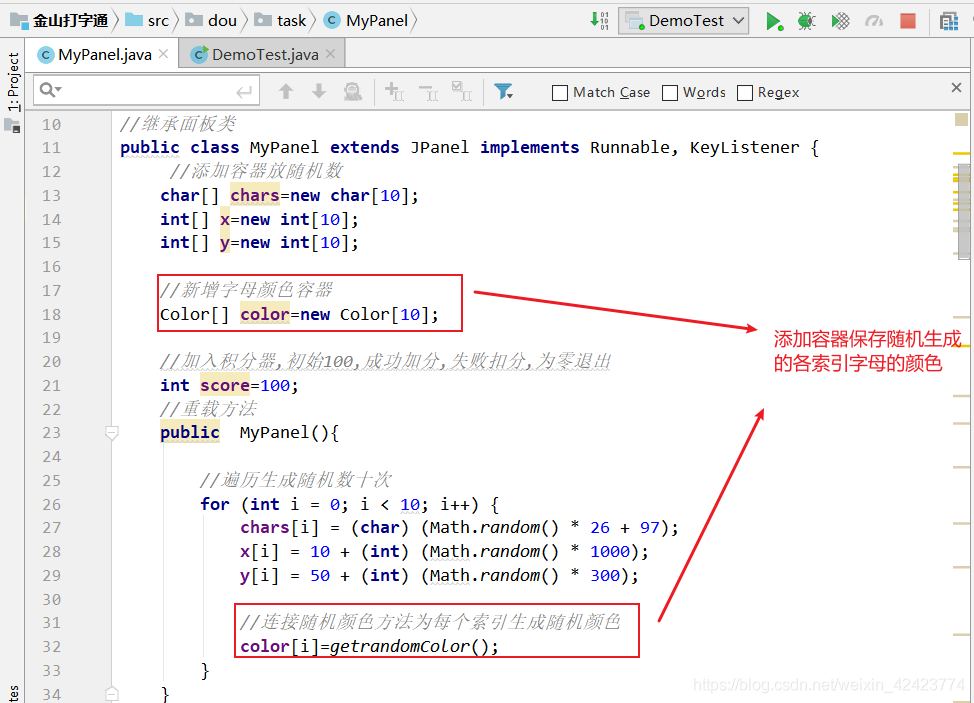Click the editor vertical scrollbar thumb
974x703 pixels.
tap(963, 211)
